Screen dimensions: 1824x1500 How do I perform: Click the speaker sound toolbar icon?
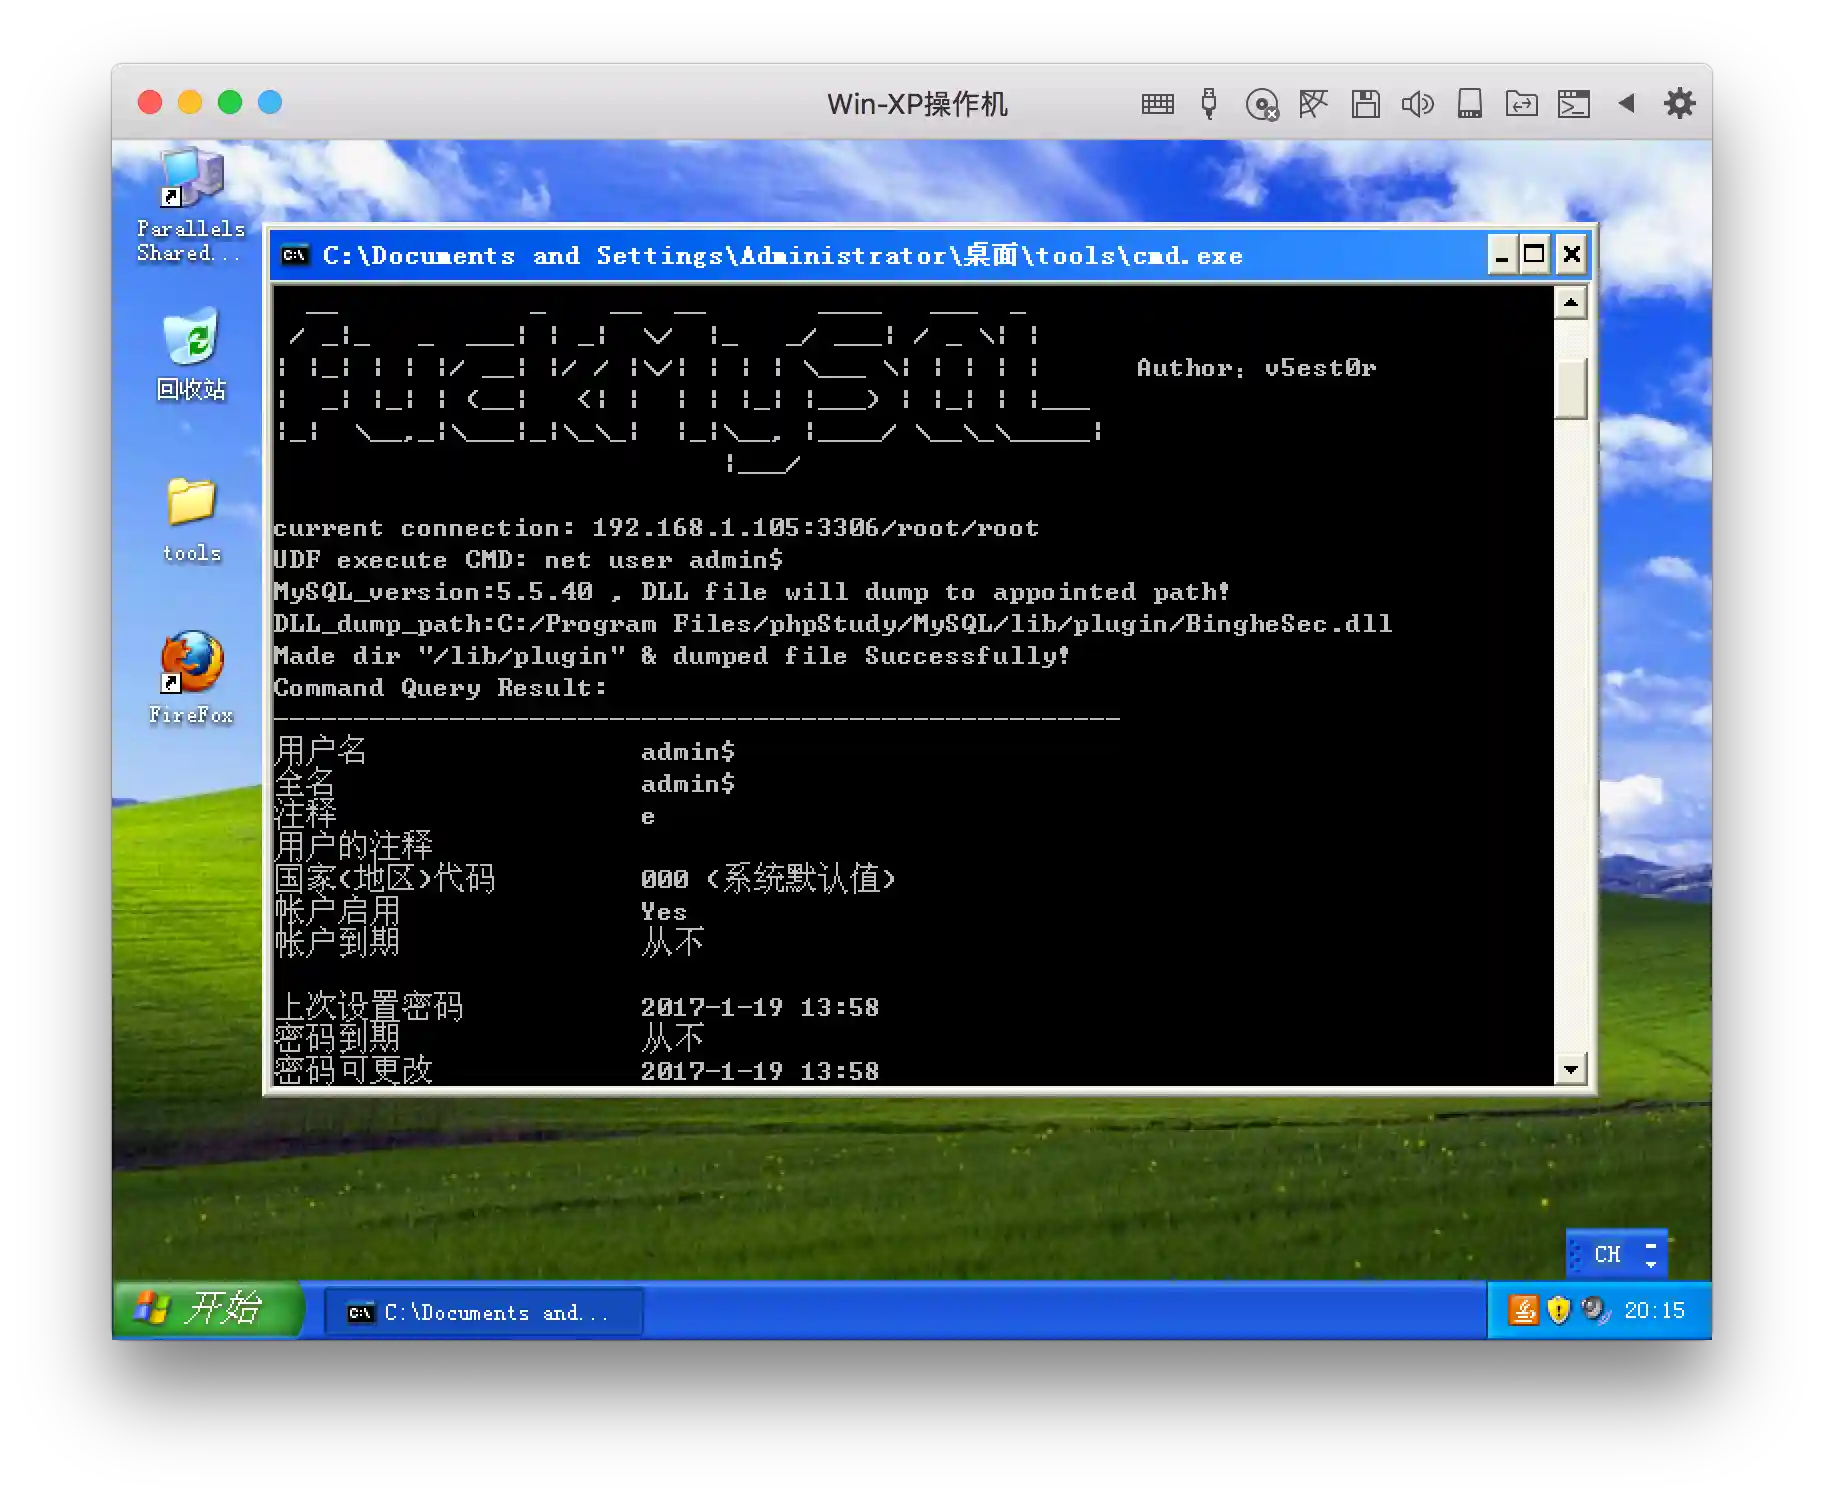coord(1417,104)
